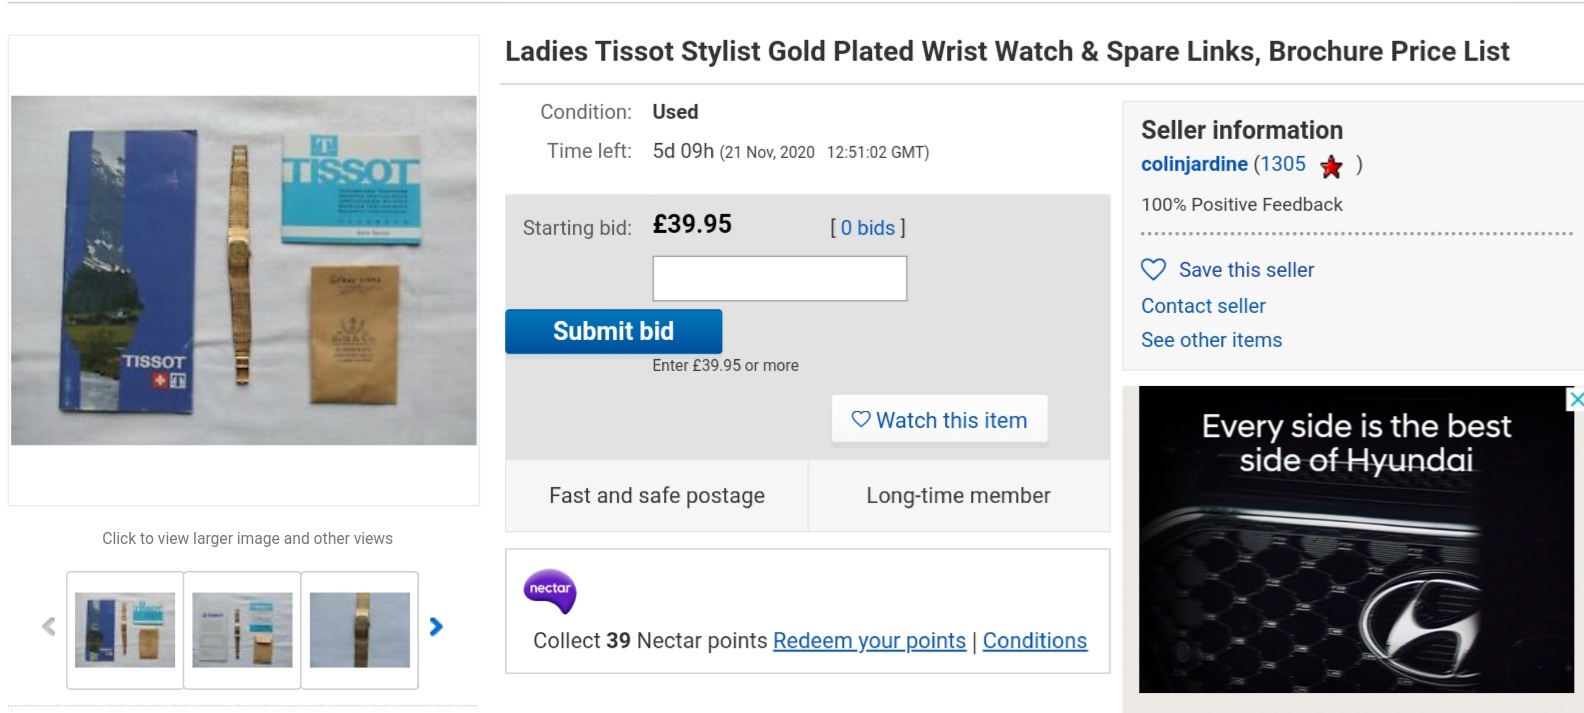The width and height of the screenshot is (1584, 713).
Task: Enter bid amount in the bid field
Action: click(779, 278)
